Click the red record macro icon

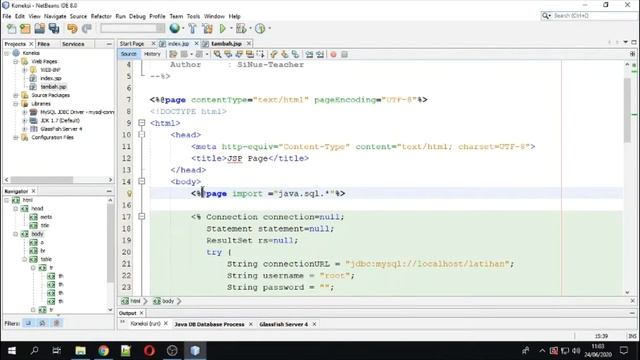333,54
